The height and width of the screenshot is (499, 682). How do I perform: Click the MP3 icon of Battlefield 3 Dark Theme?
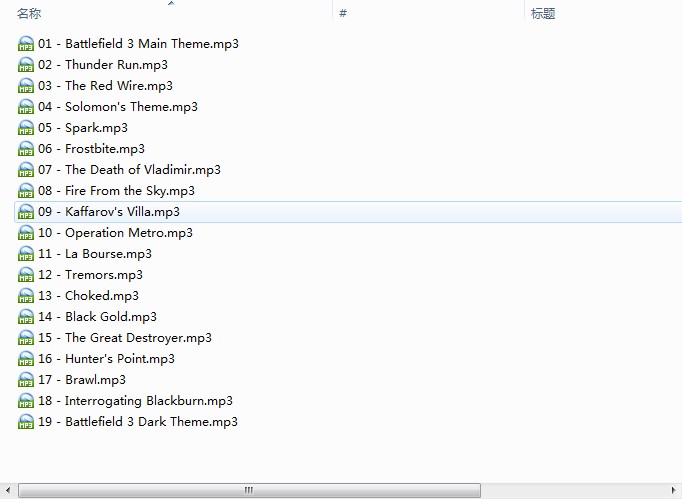coord(26,422)
